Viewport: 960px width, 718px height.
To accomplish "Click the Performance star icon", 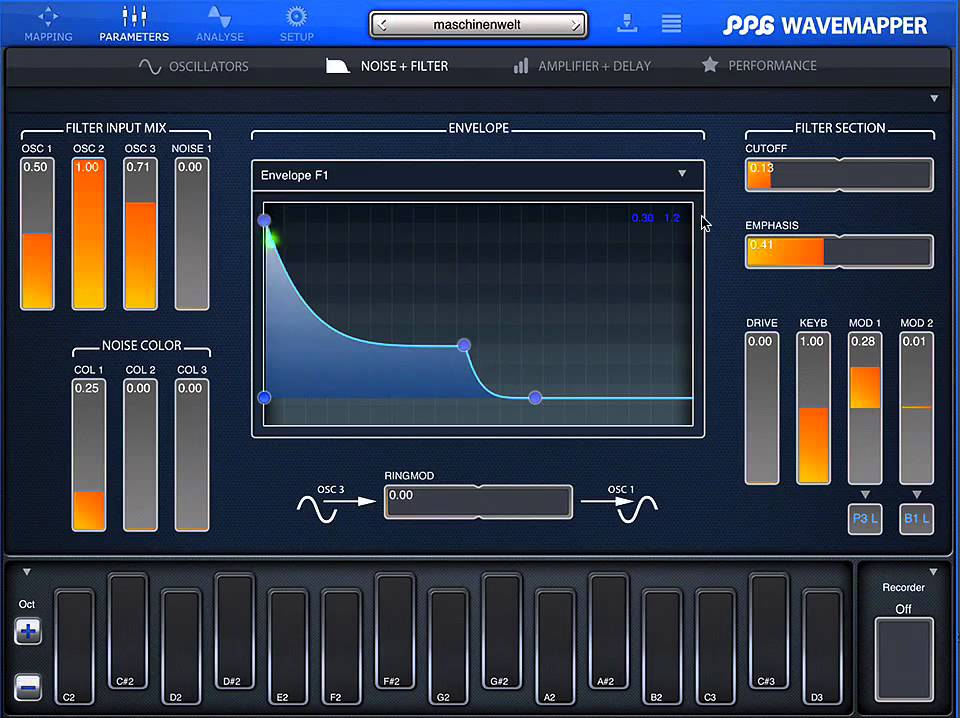I will (x=710, y=65).
